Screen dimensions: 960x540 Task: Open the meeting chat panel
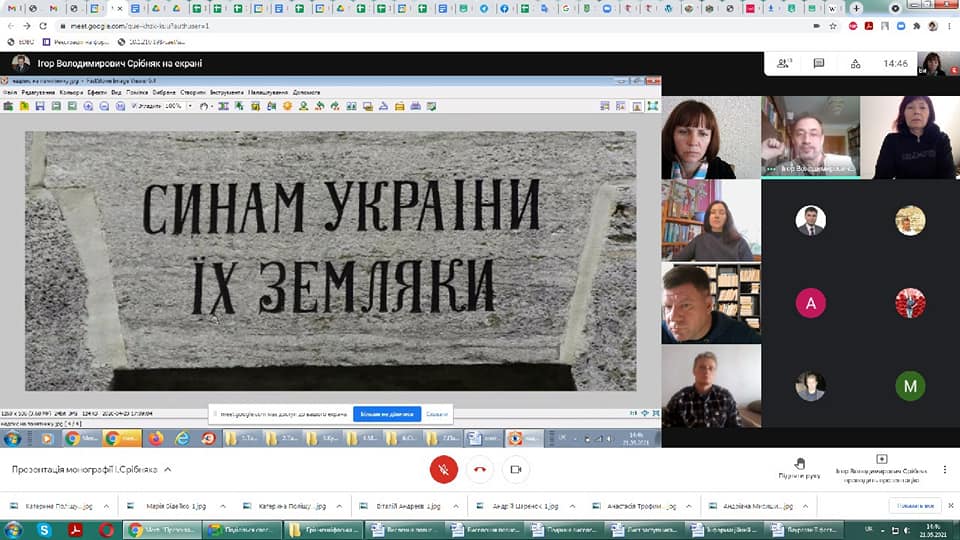pos(819,63)
